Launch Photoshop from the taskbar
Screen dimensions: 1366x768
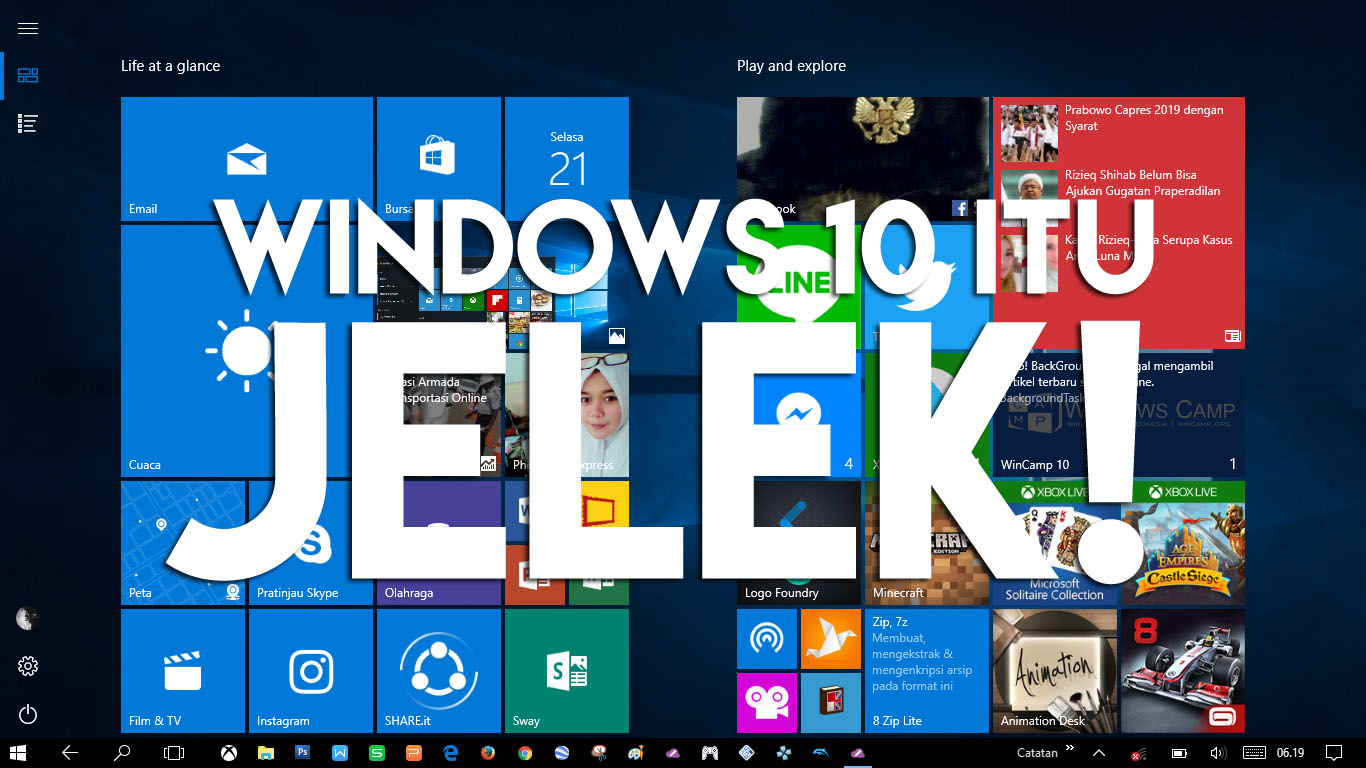[303, 753]
